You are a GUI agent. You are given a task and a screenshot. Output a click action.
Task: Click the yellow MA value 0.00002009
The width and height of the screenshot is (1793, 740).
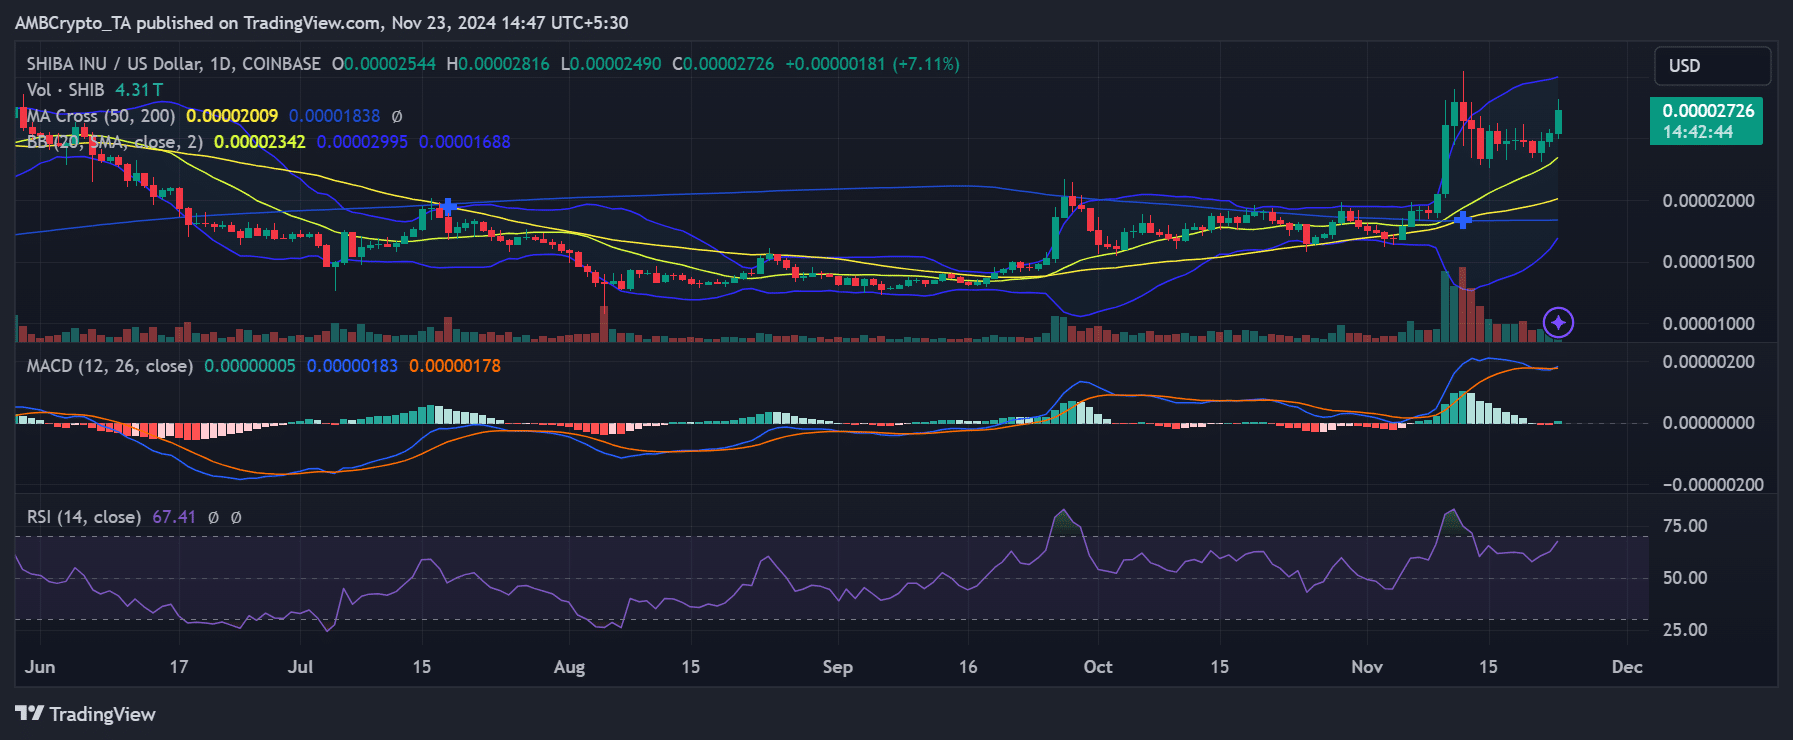tap(232, 116)
